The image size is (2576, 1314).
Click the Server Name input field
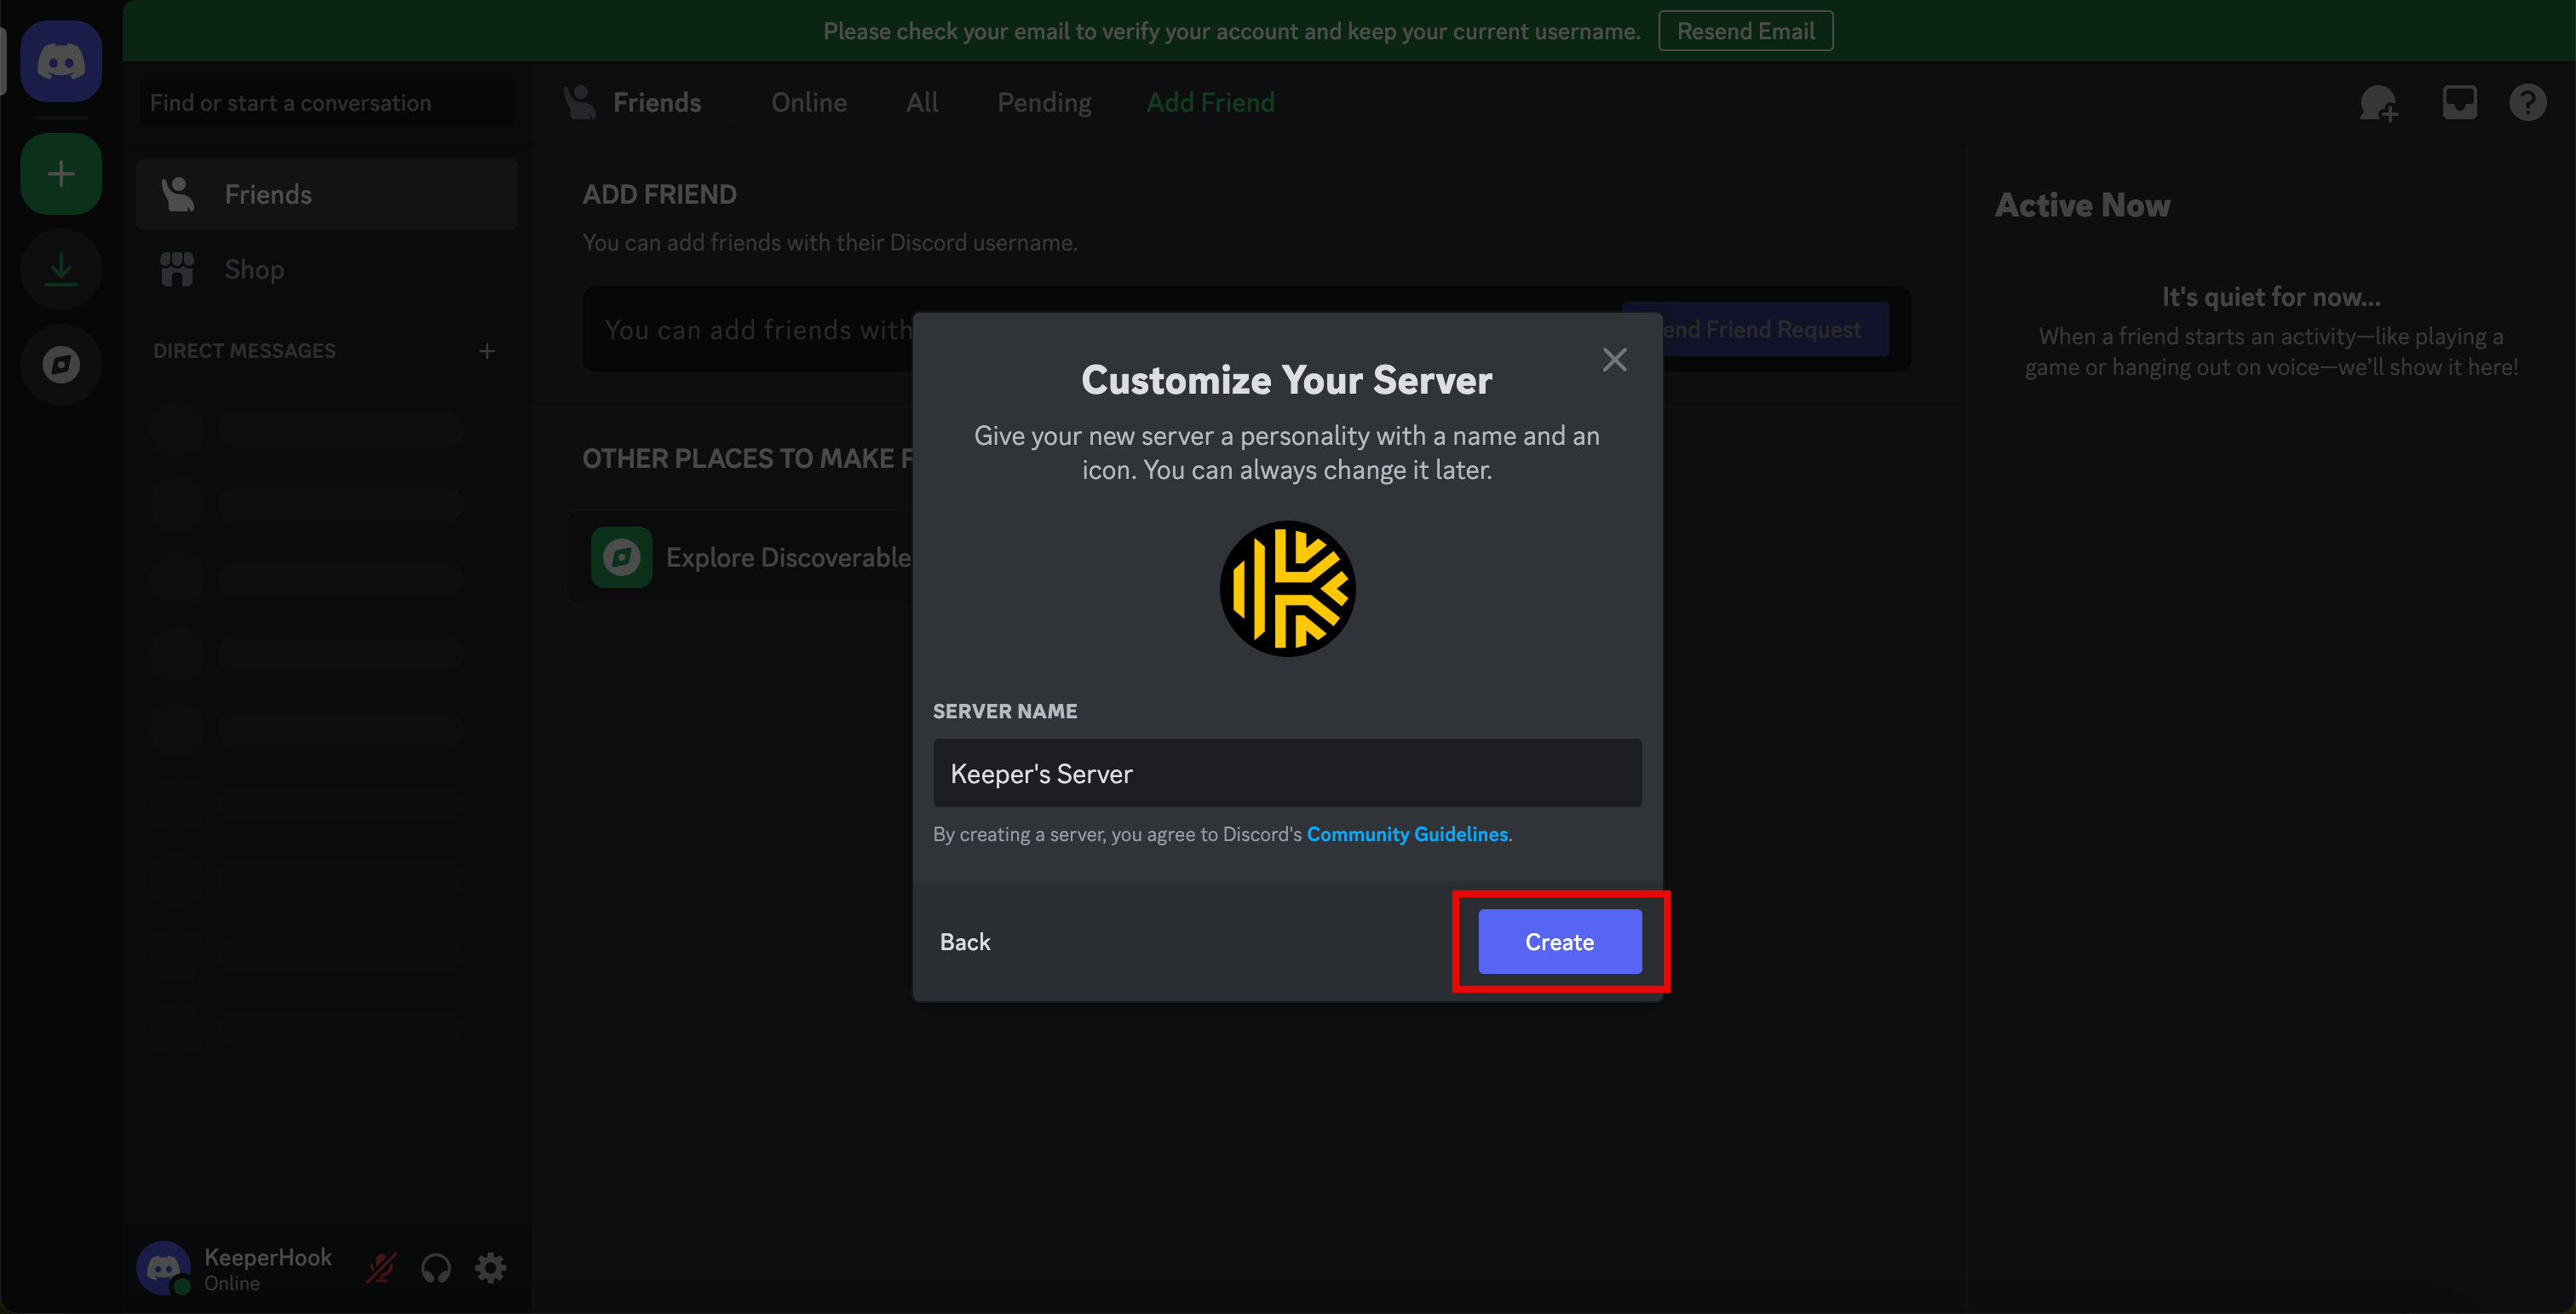tap(1287, 773)
